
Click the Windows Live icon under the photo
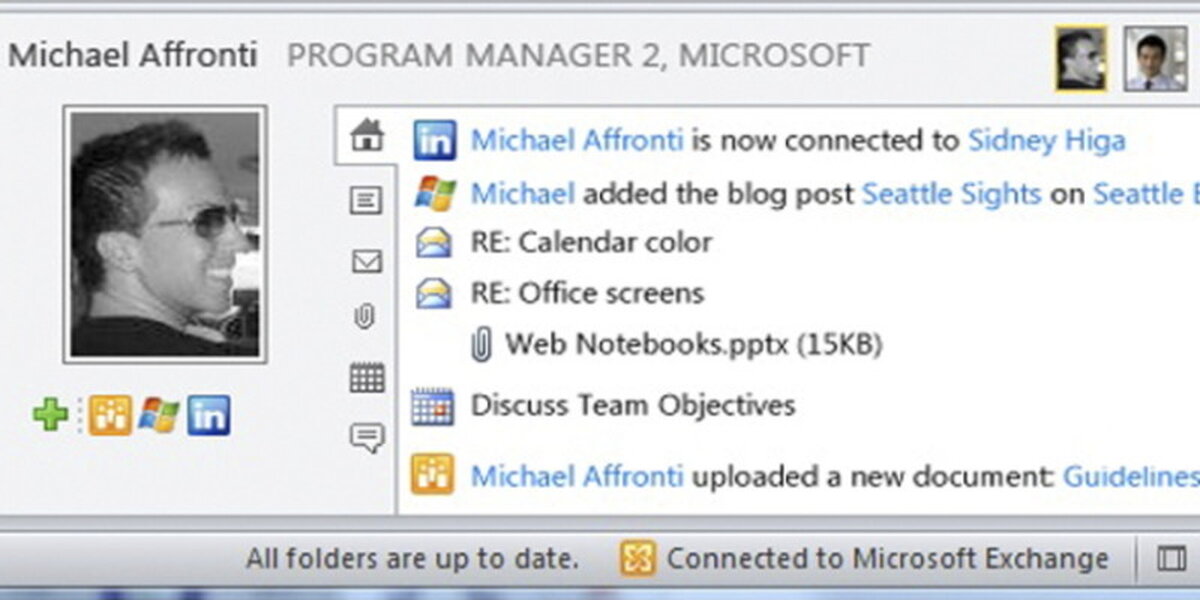(x=159, y=414)
